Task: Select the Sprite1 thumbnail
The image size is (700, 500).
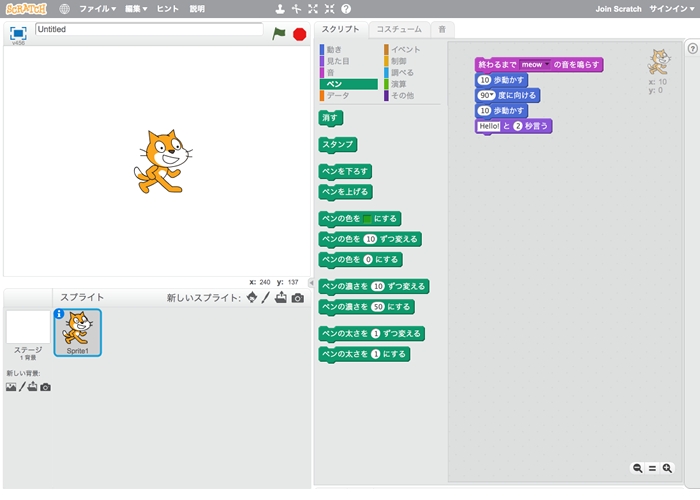Action: coord(78,333)
